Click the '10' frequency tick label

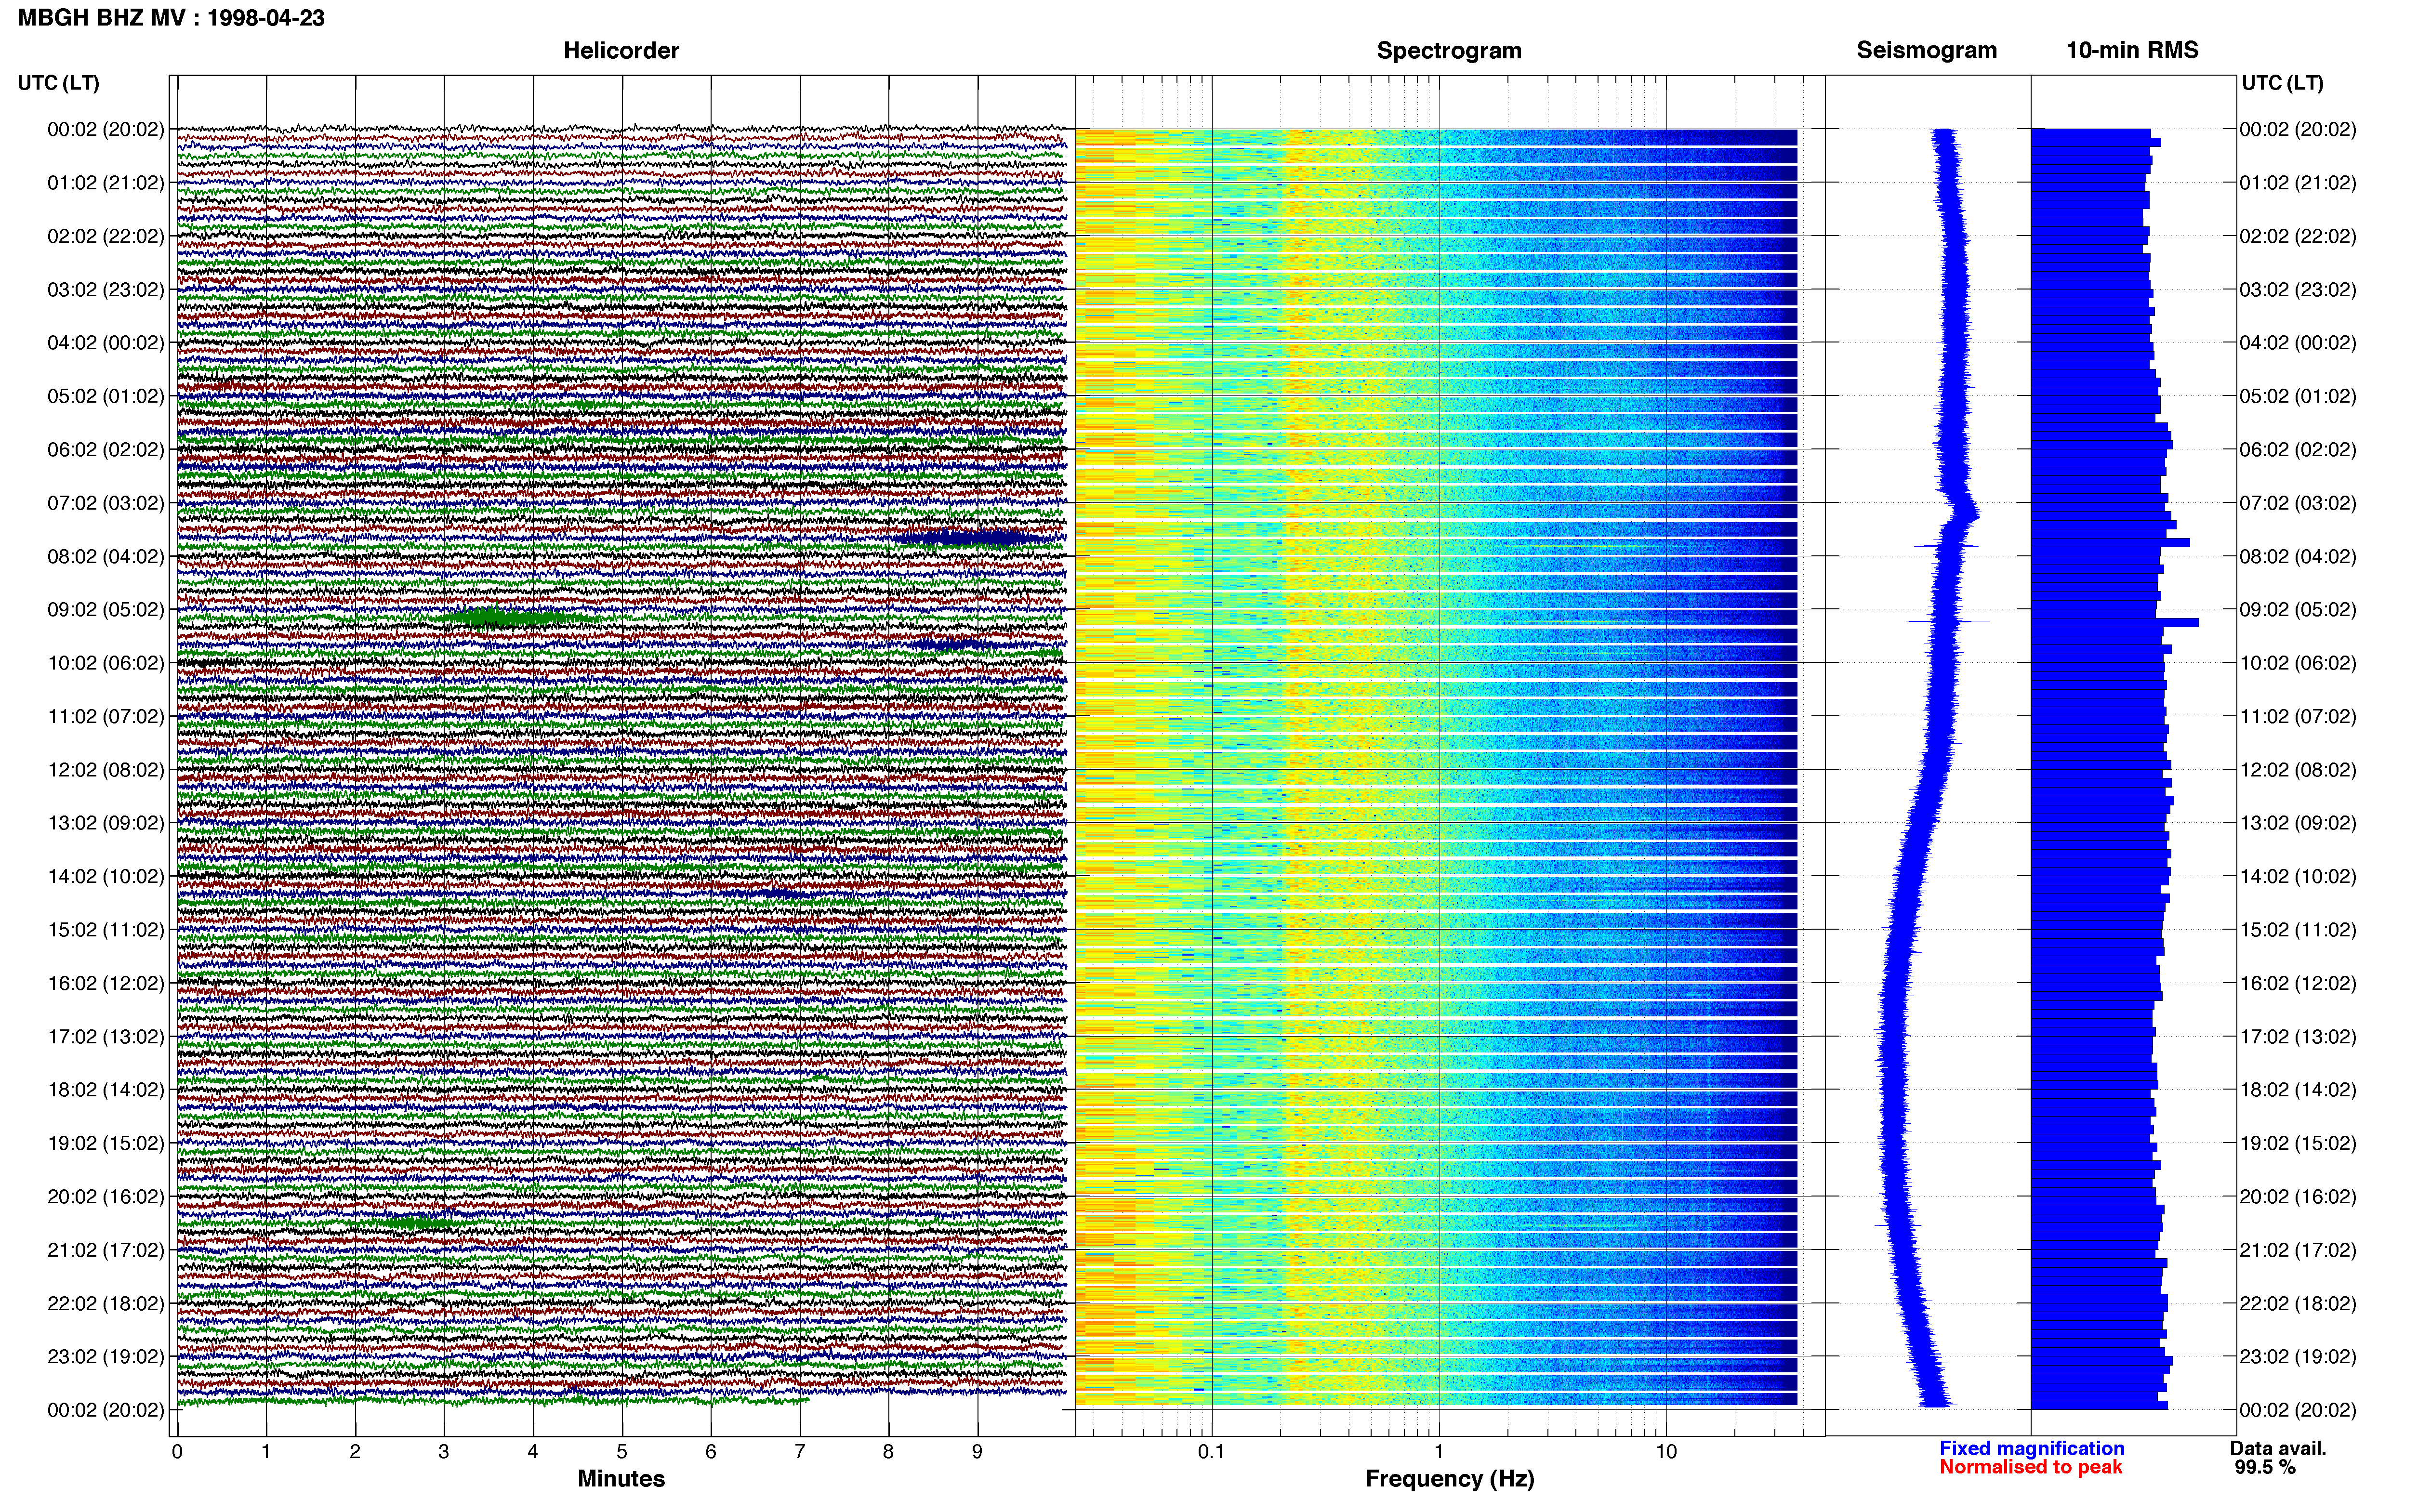[1666, 1452]
